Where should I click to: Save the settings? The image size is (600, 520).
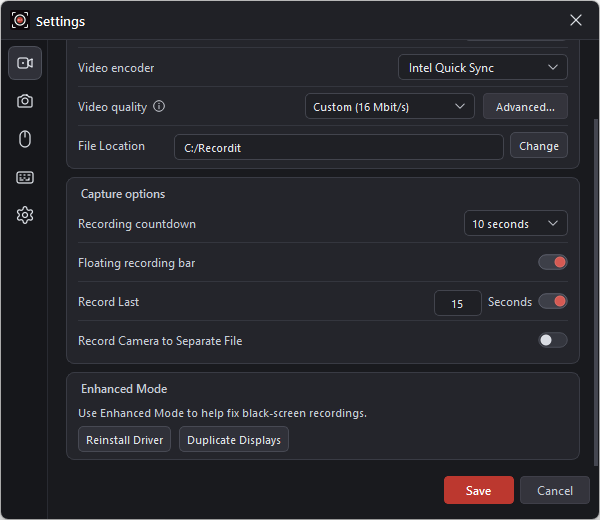tap(478, 490)
